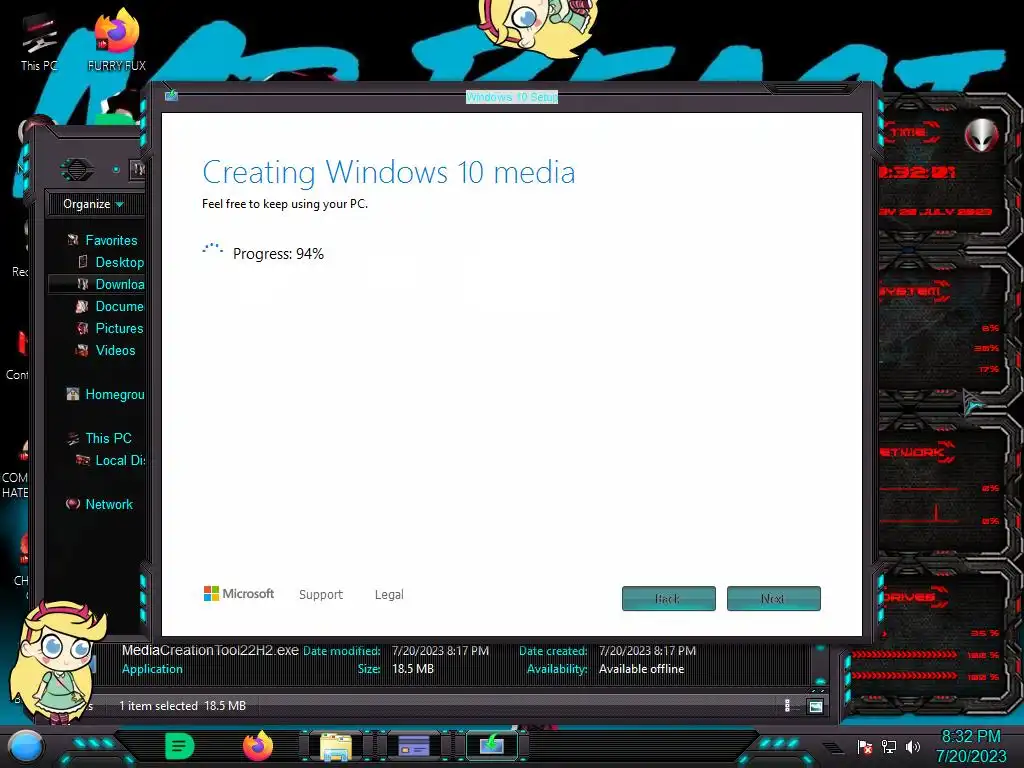This screenshot has height=768, width=1024.
Task: Click the Pictures folder icon in Explorer tree
Action: (82, 328)
